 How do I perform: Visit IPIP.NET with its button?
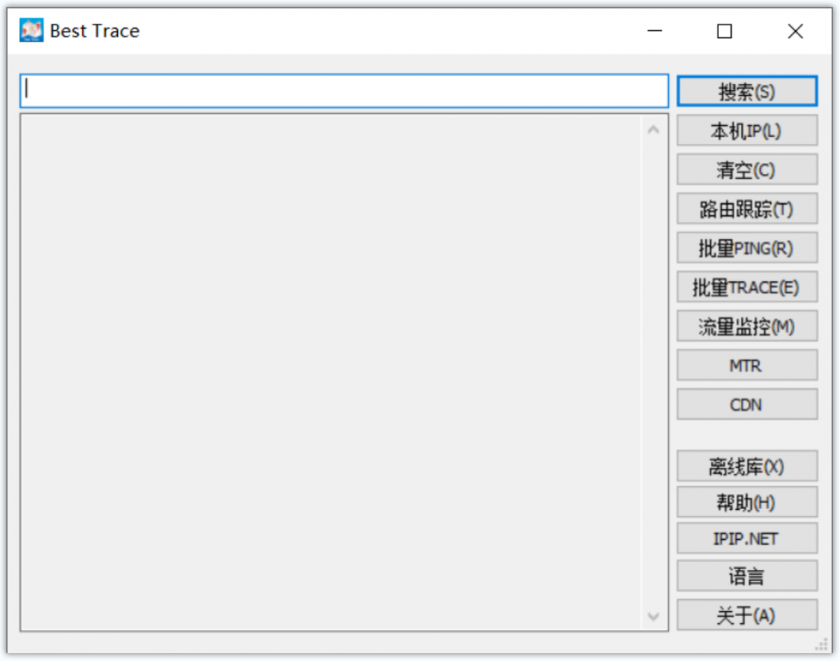point(746,538)
